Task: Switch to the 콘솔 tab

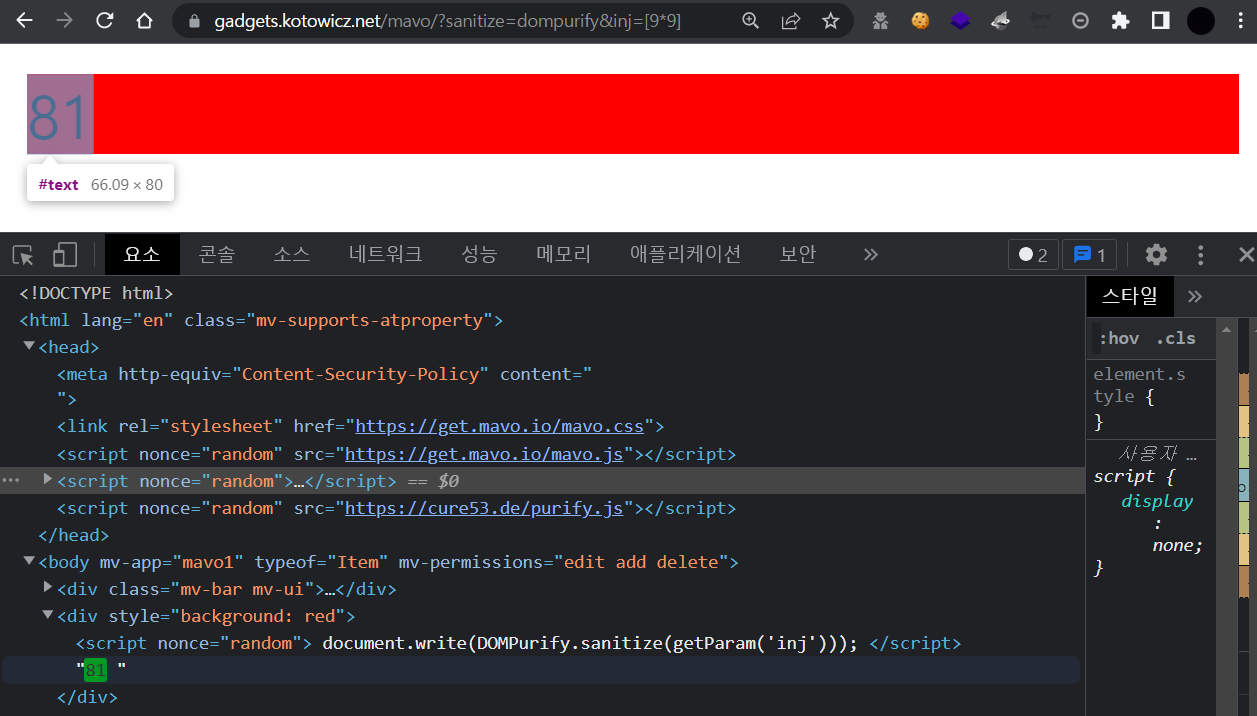Action: [217, 255]
